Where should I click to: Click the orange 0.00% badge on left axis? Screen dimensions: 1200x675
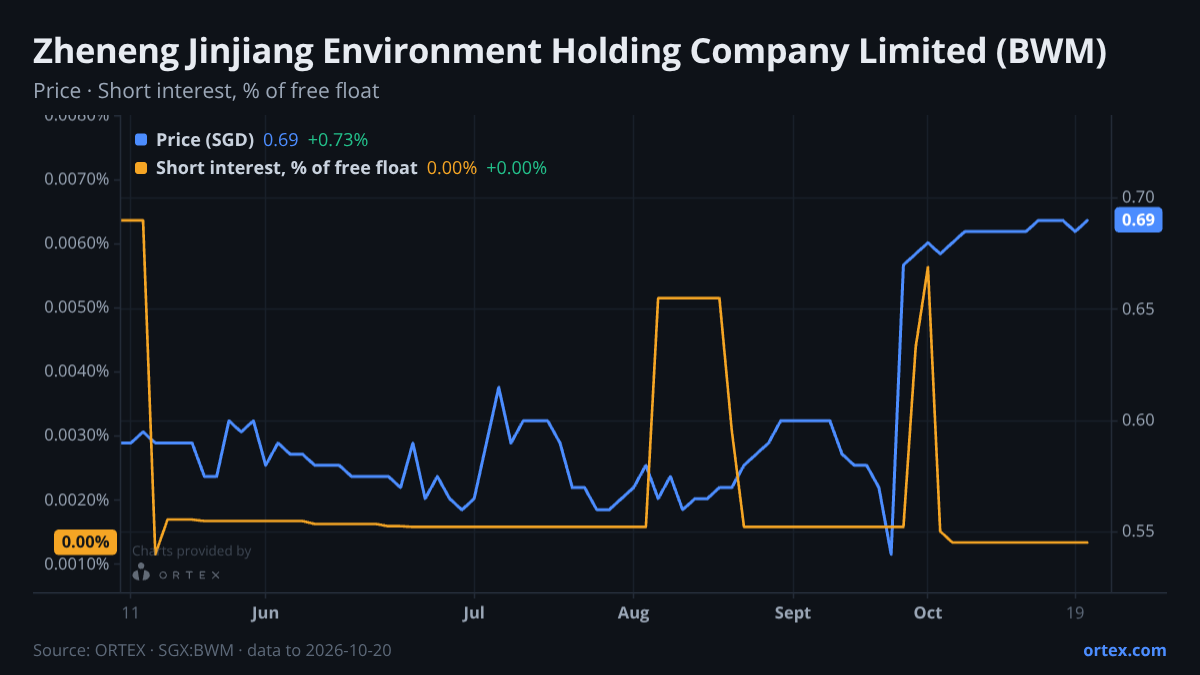tap(85, 543)
